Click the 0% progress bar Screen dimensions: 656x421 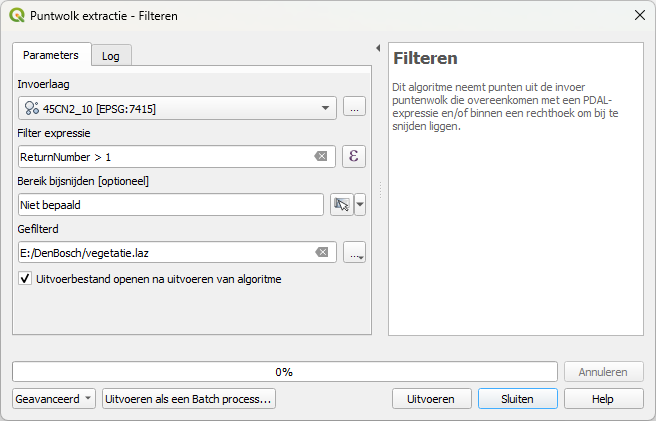[284, 371]
